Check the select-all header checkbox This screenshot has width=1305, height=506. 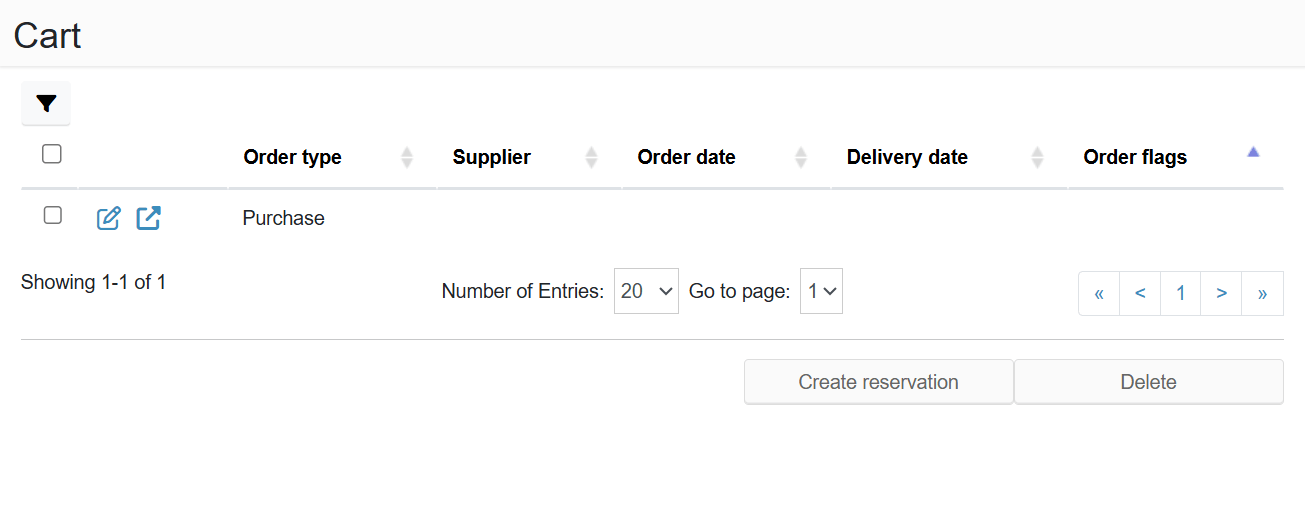point(52,154)
